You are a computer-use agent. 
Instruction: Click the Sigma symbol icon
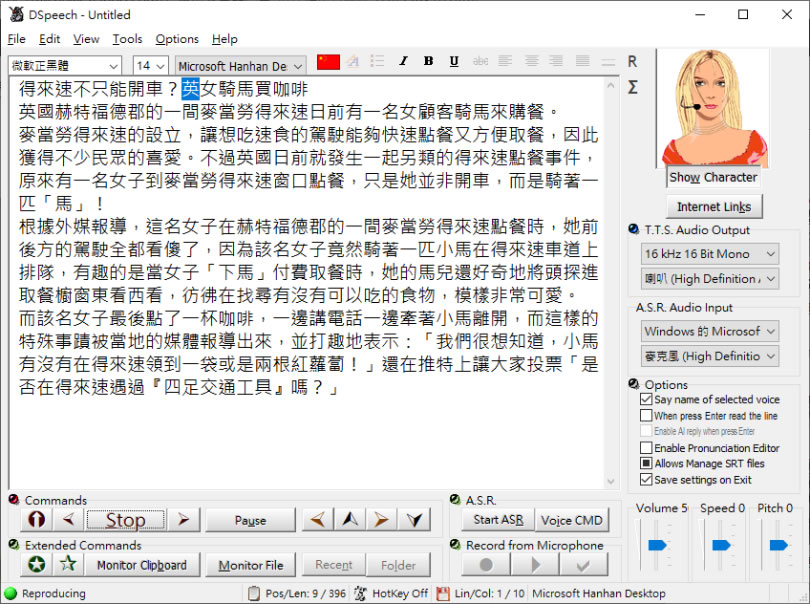632,88
